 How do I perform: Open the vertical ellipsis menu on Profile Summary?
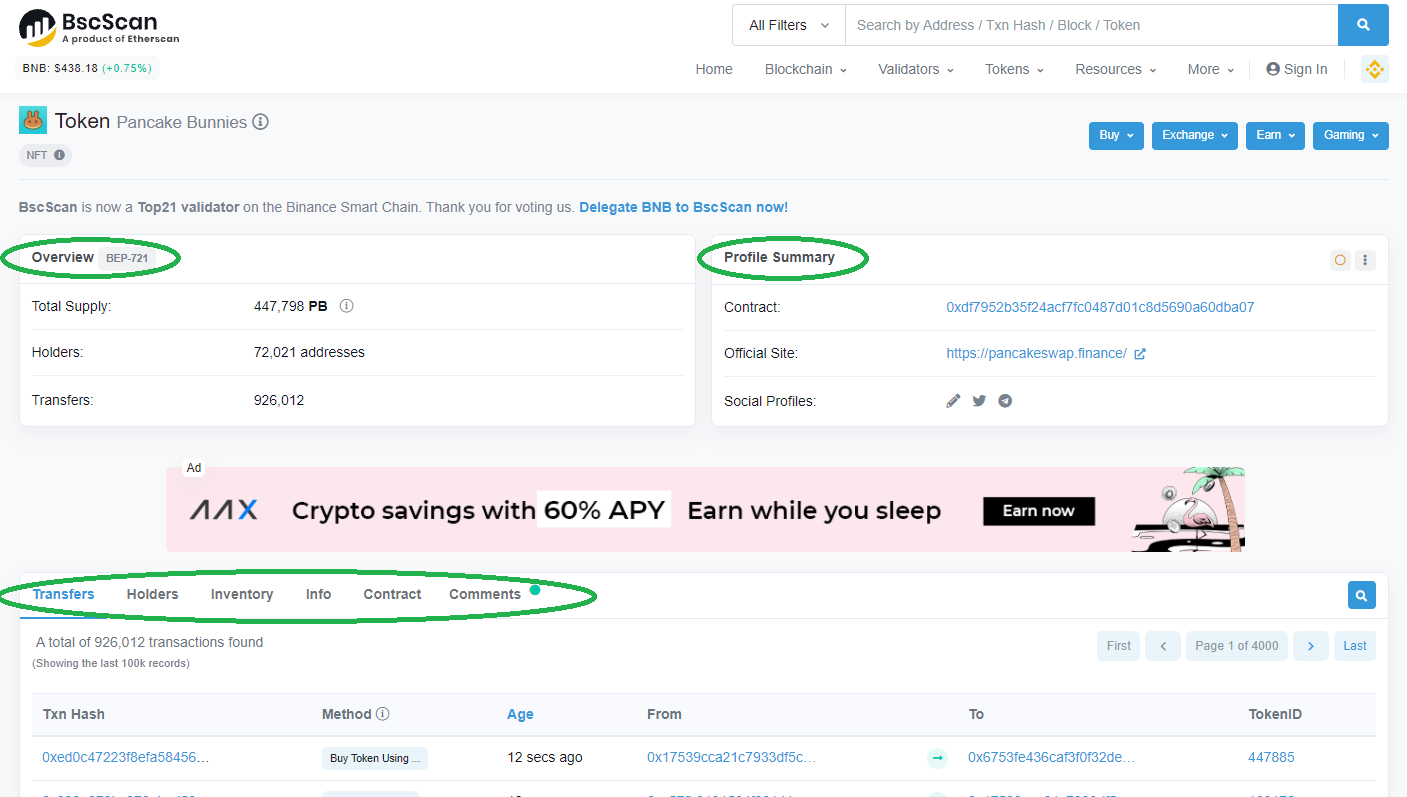(1365, 259)
